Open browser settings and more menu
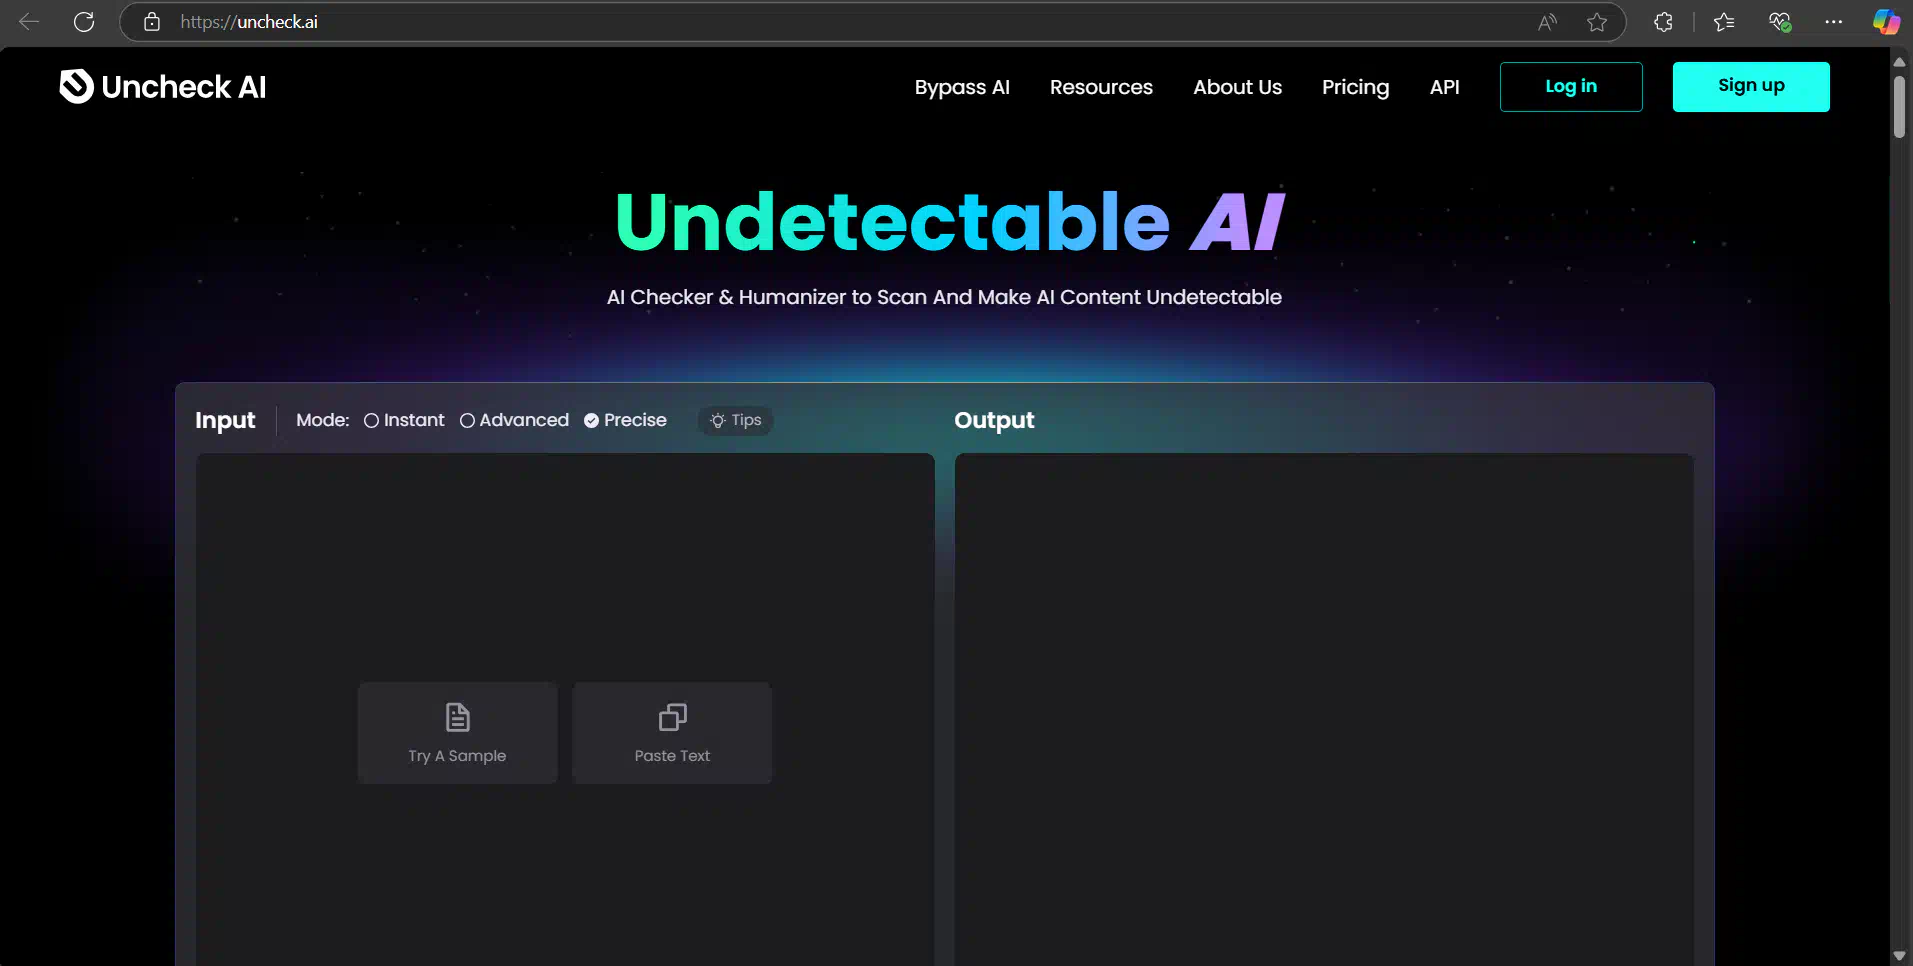 point(1833,22)
